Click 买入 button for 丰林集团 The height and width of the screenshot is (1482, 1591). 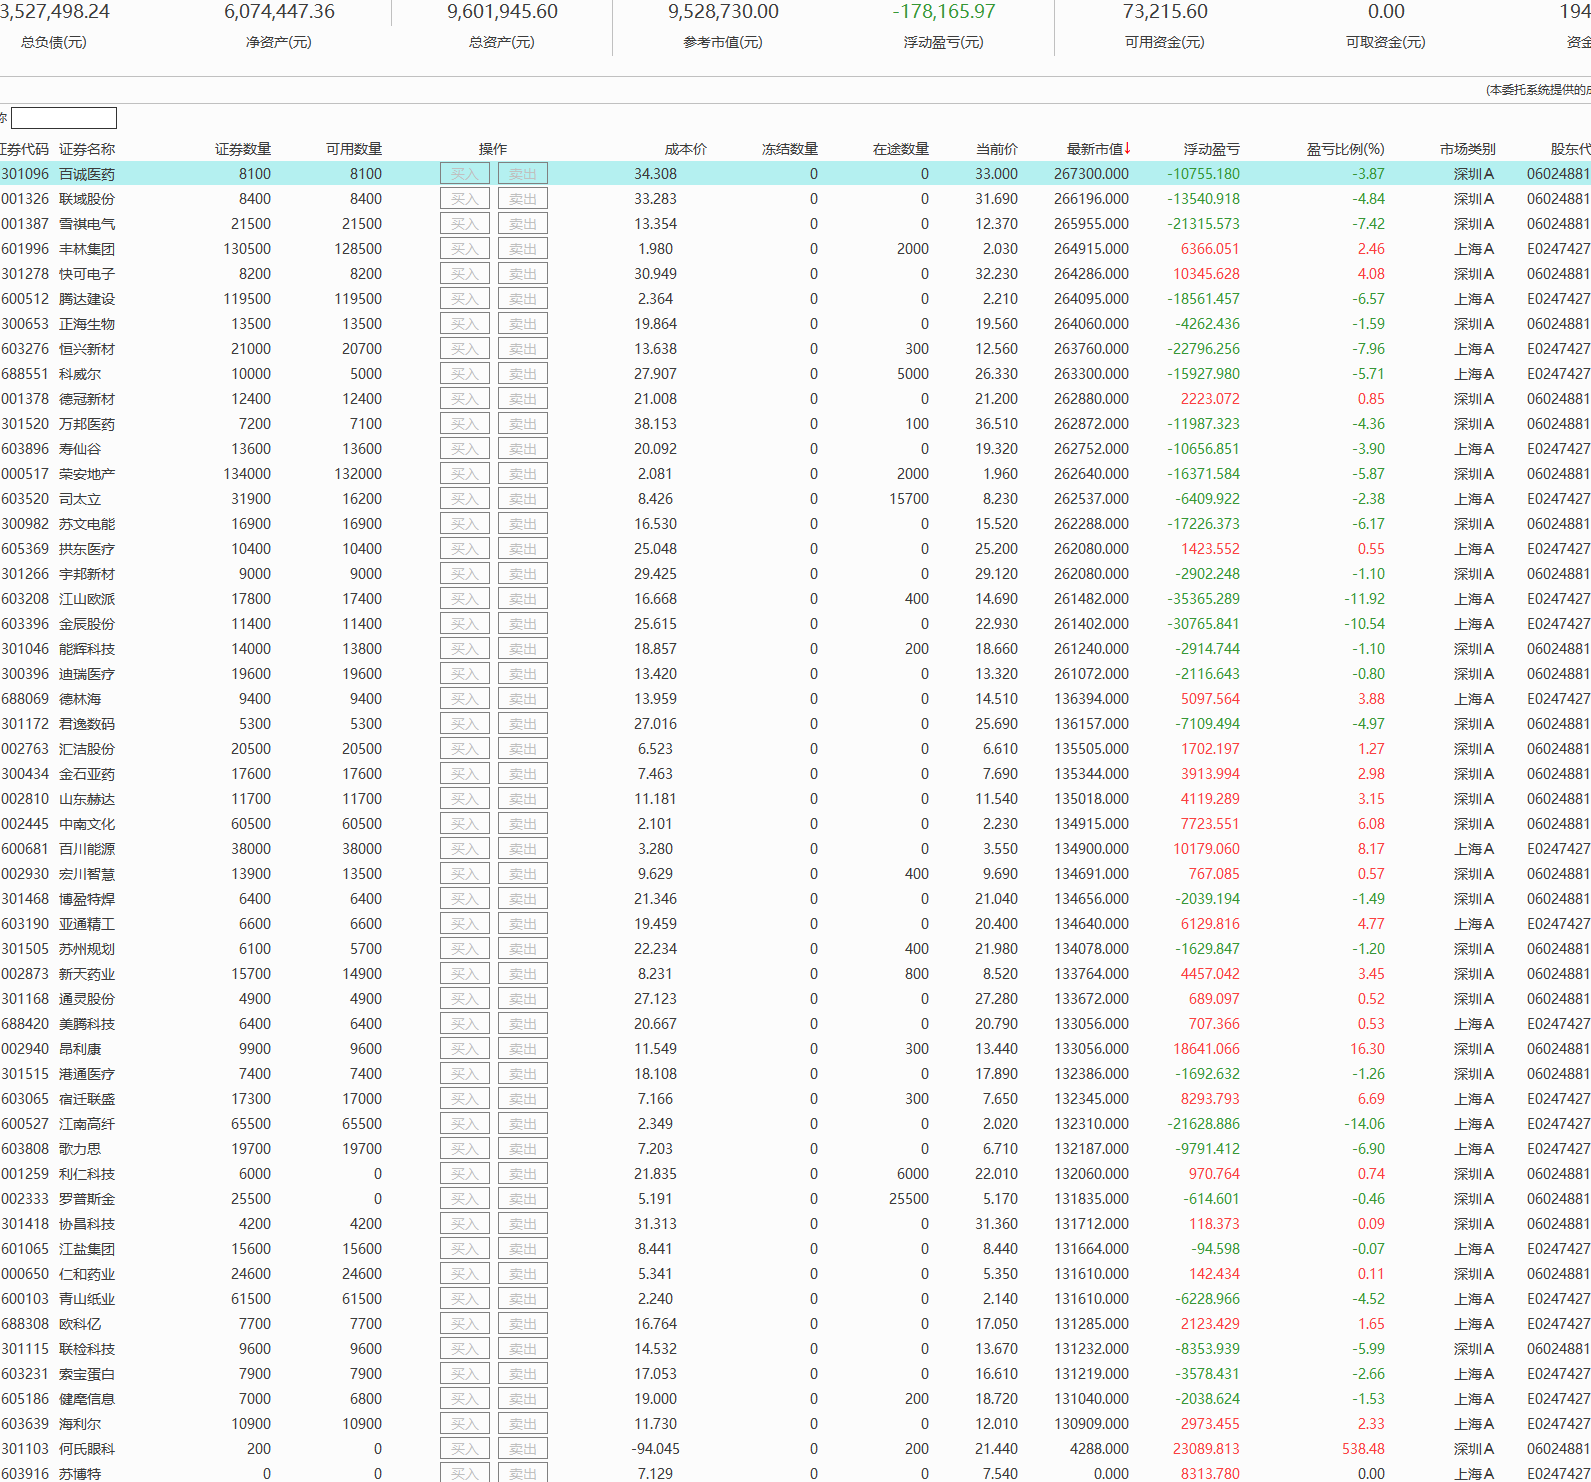tap(465, 249)
